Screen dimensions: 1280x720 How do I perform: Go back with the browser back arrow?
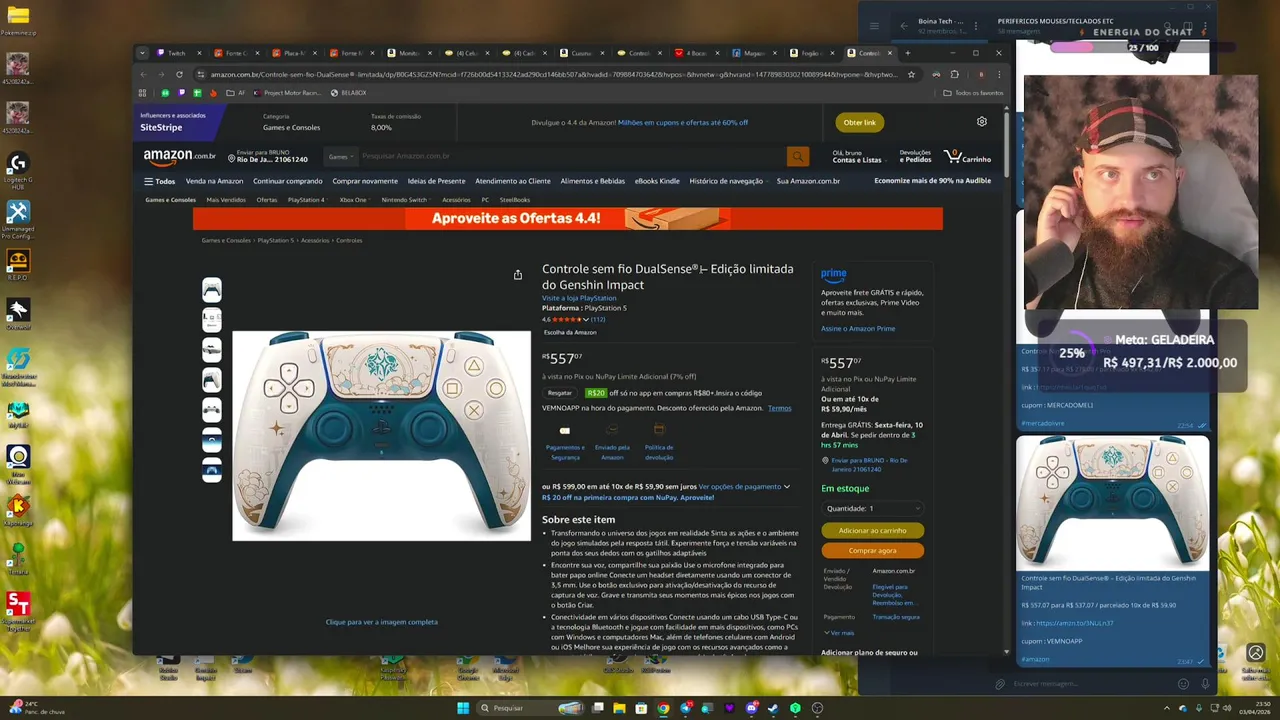pos(143,74)
